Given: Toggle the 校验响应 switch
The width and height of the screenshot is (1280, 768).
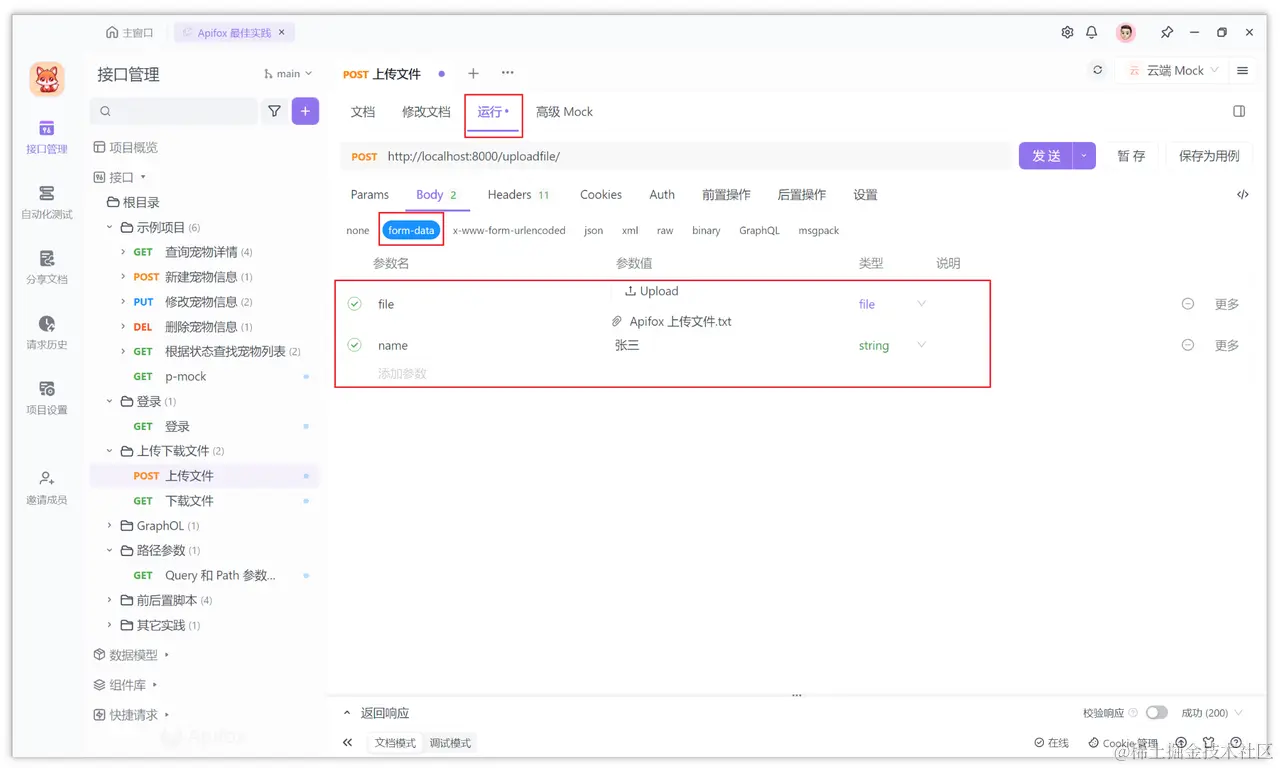Looking at the screenshot, I should click(1157, 712).
